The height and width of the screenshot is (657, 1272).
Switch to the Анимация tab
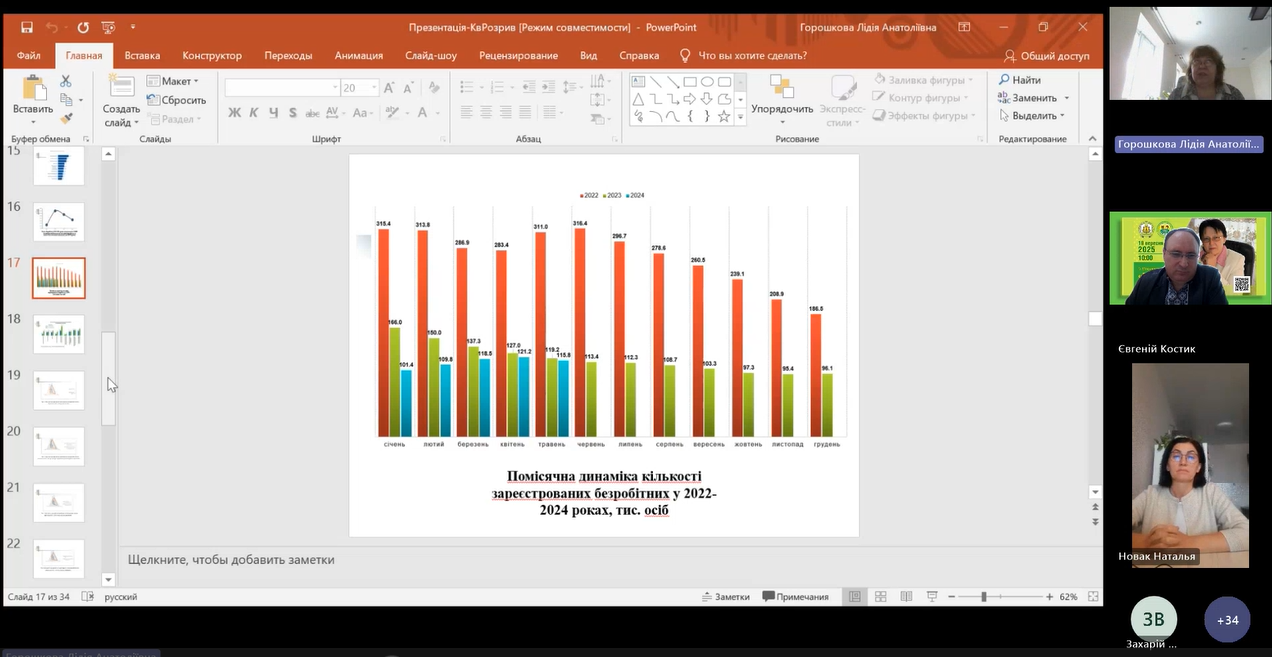tap(358, 56)
